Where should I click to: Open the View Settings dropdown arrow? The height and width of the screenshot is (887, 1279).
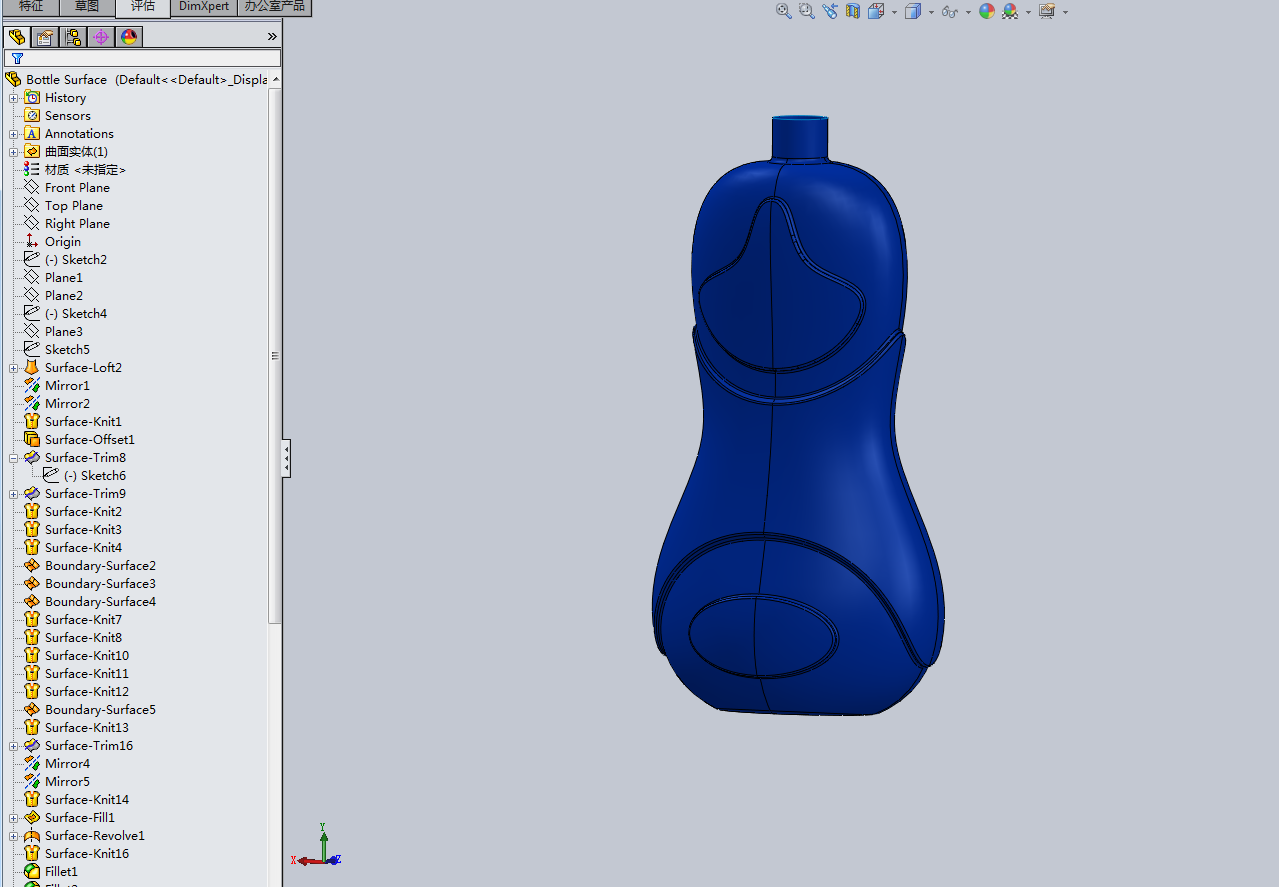tap(1065, 13)
